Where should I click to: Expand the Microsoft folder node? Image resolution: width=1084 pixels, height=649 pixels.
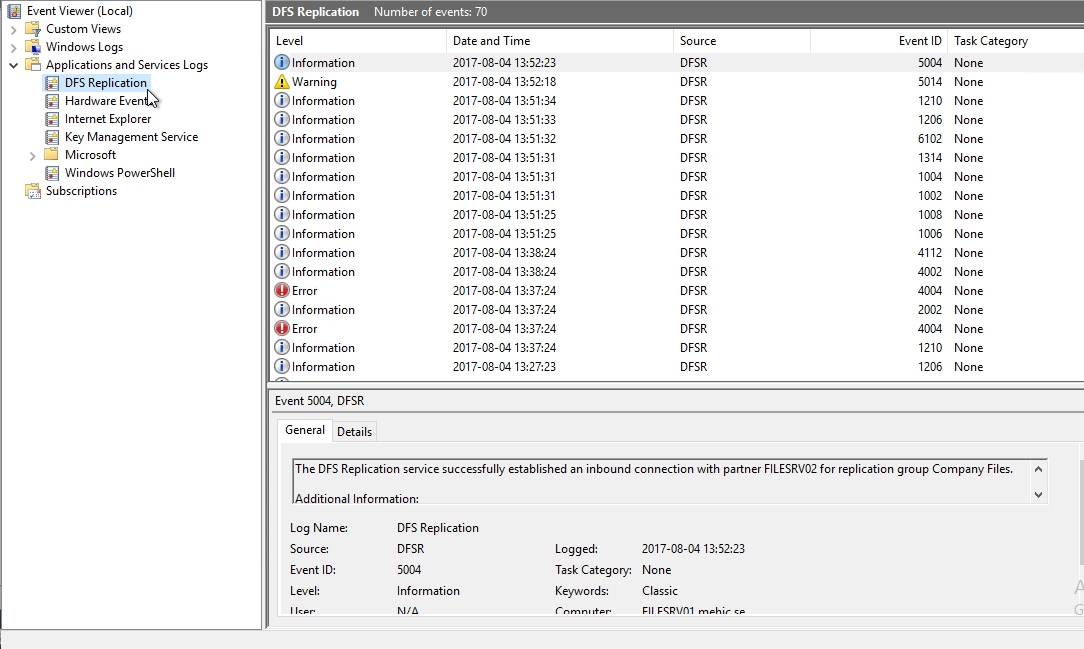pyautogui.click(x=33, y=155)
